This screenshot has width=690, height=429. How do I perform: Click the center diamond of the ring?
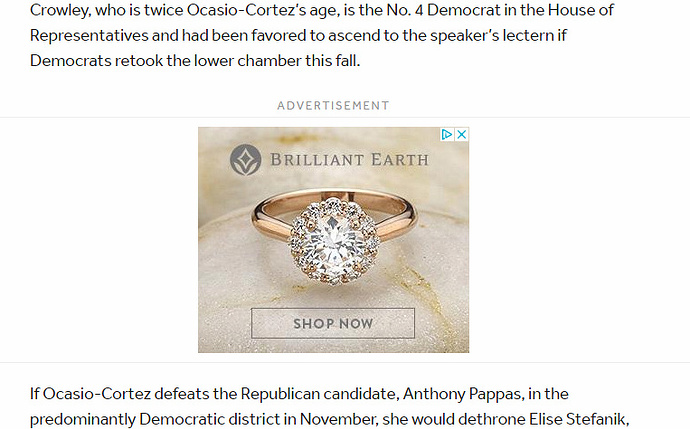pos(331,240)
